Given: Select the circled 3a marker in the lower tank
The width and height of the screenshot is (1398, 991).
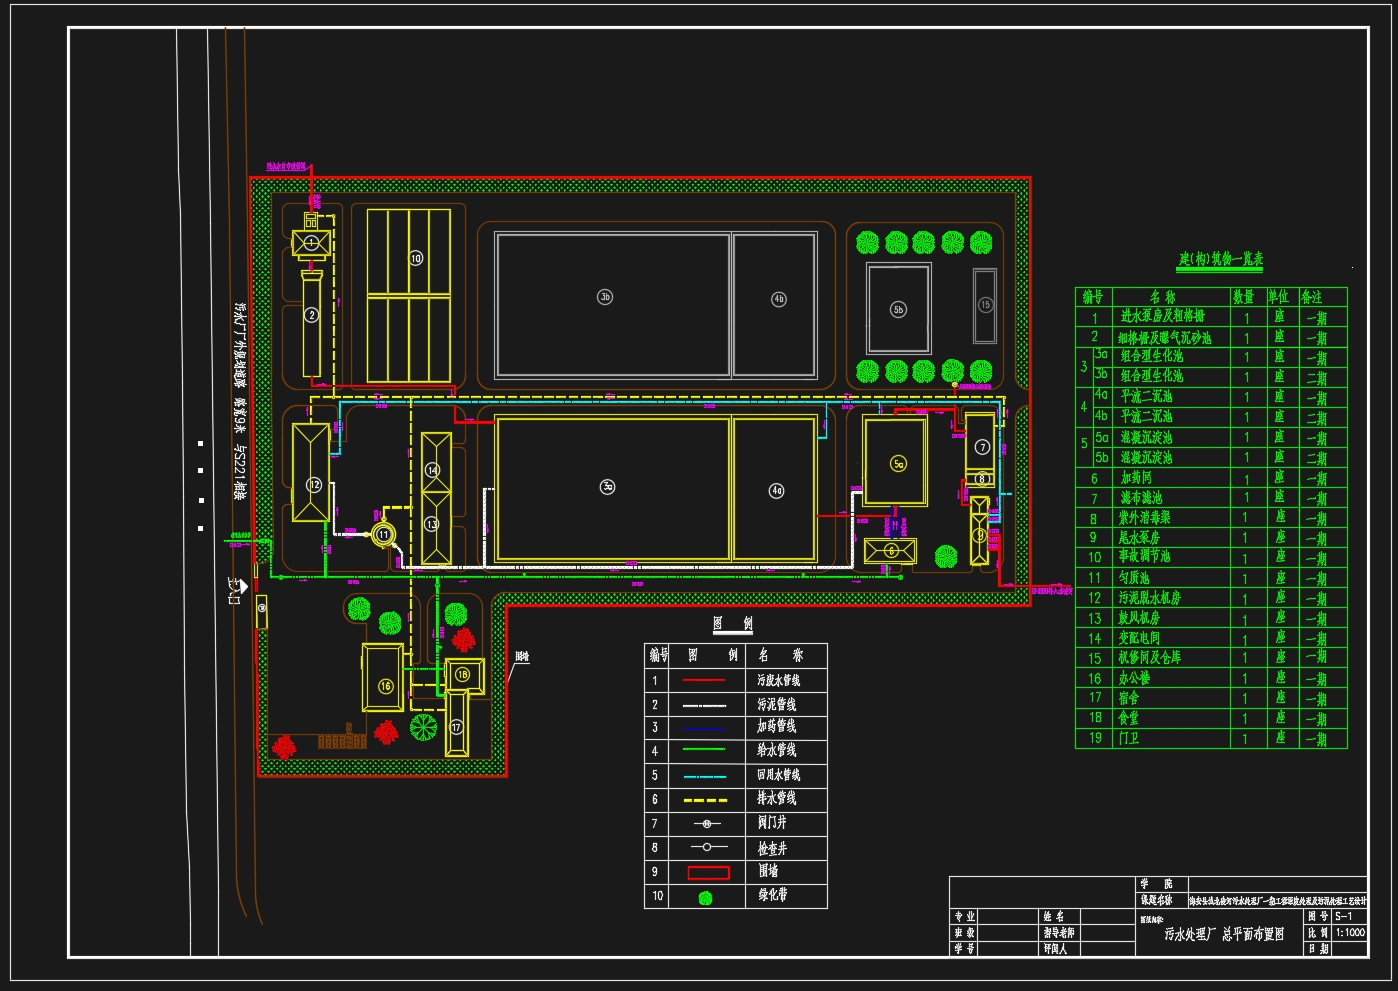Looking at the screenshot, I should coord(607,487).
